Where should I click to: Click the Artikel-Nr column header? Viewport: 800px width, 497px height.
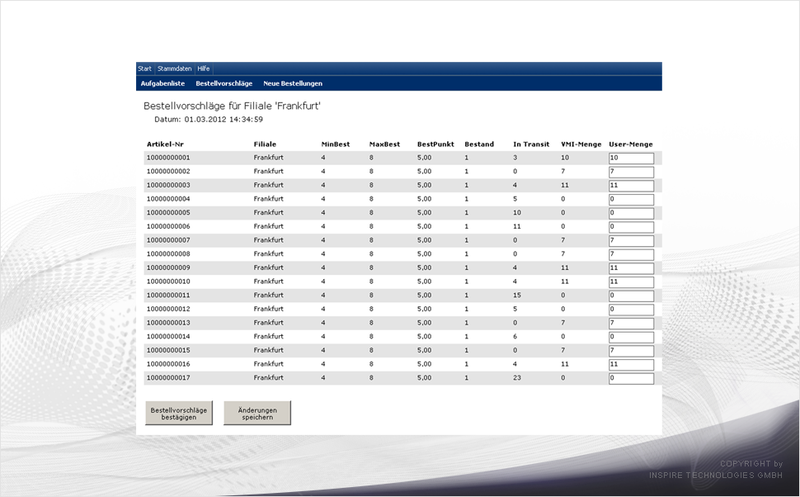click(x=165, y=144)
